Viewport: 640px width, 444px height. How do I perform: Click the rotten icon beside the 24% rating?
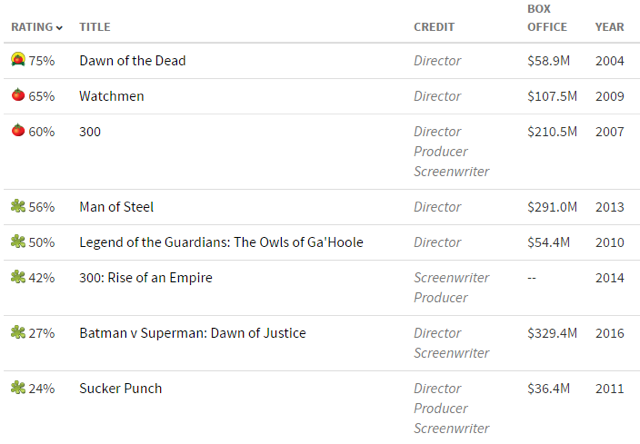pyautogui.click(x=18, y=387)
